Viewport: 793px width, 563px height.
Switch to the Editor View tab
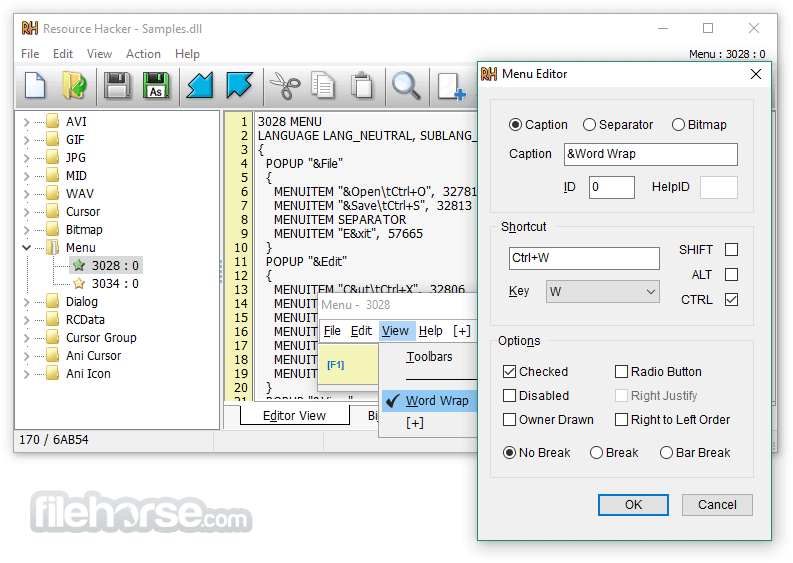tap(294, 415)
